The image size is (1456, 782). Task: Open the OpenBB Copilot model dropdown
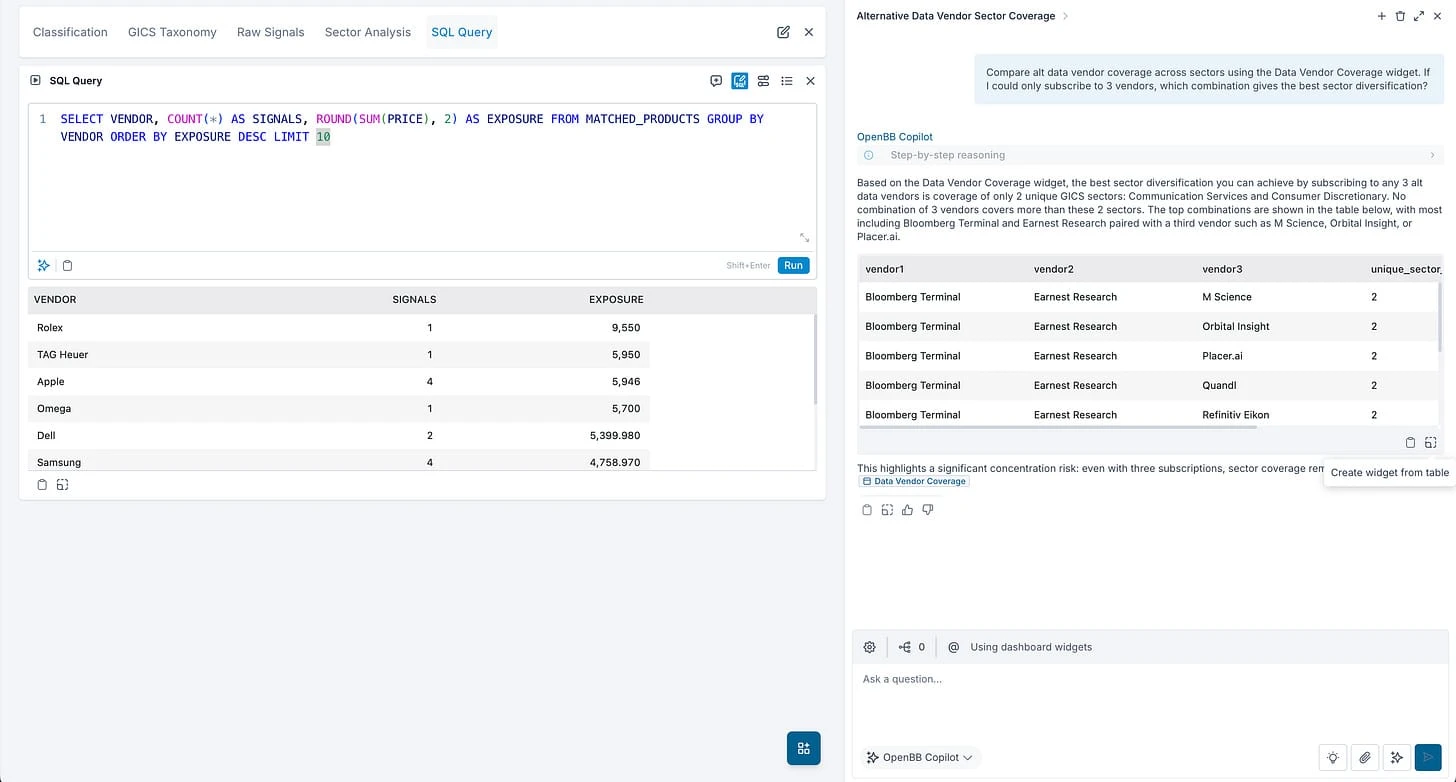(920, 757)
